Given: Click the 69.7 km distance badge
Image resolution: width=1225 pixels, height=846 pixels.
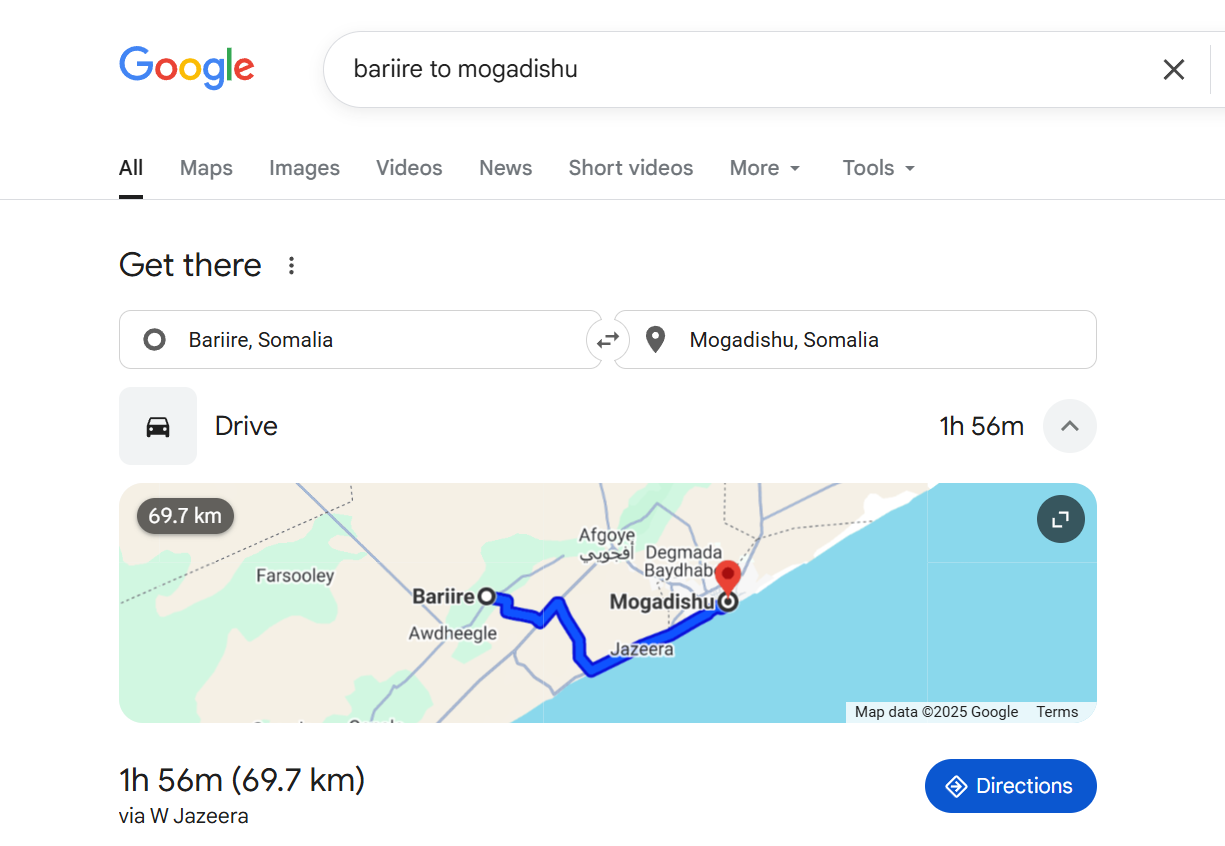Looking at the screenshot, I should click(x=184, y=516).
